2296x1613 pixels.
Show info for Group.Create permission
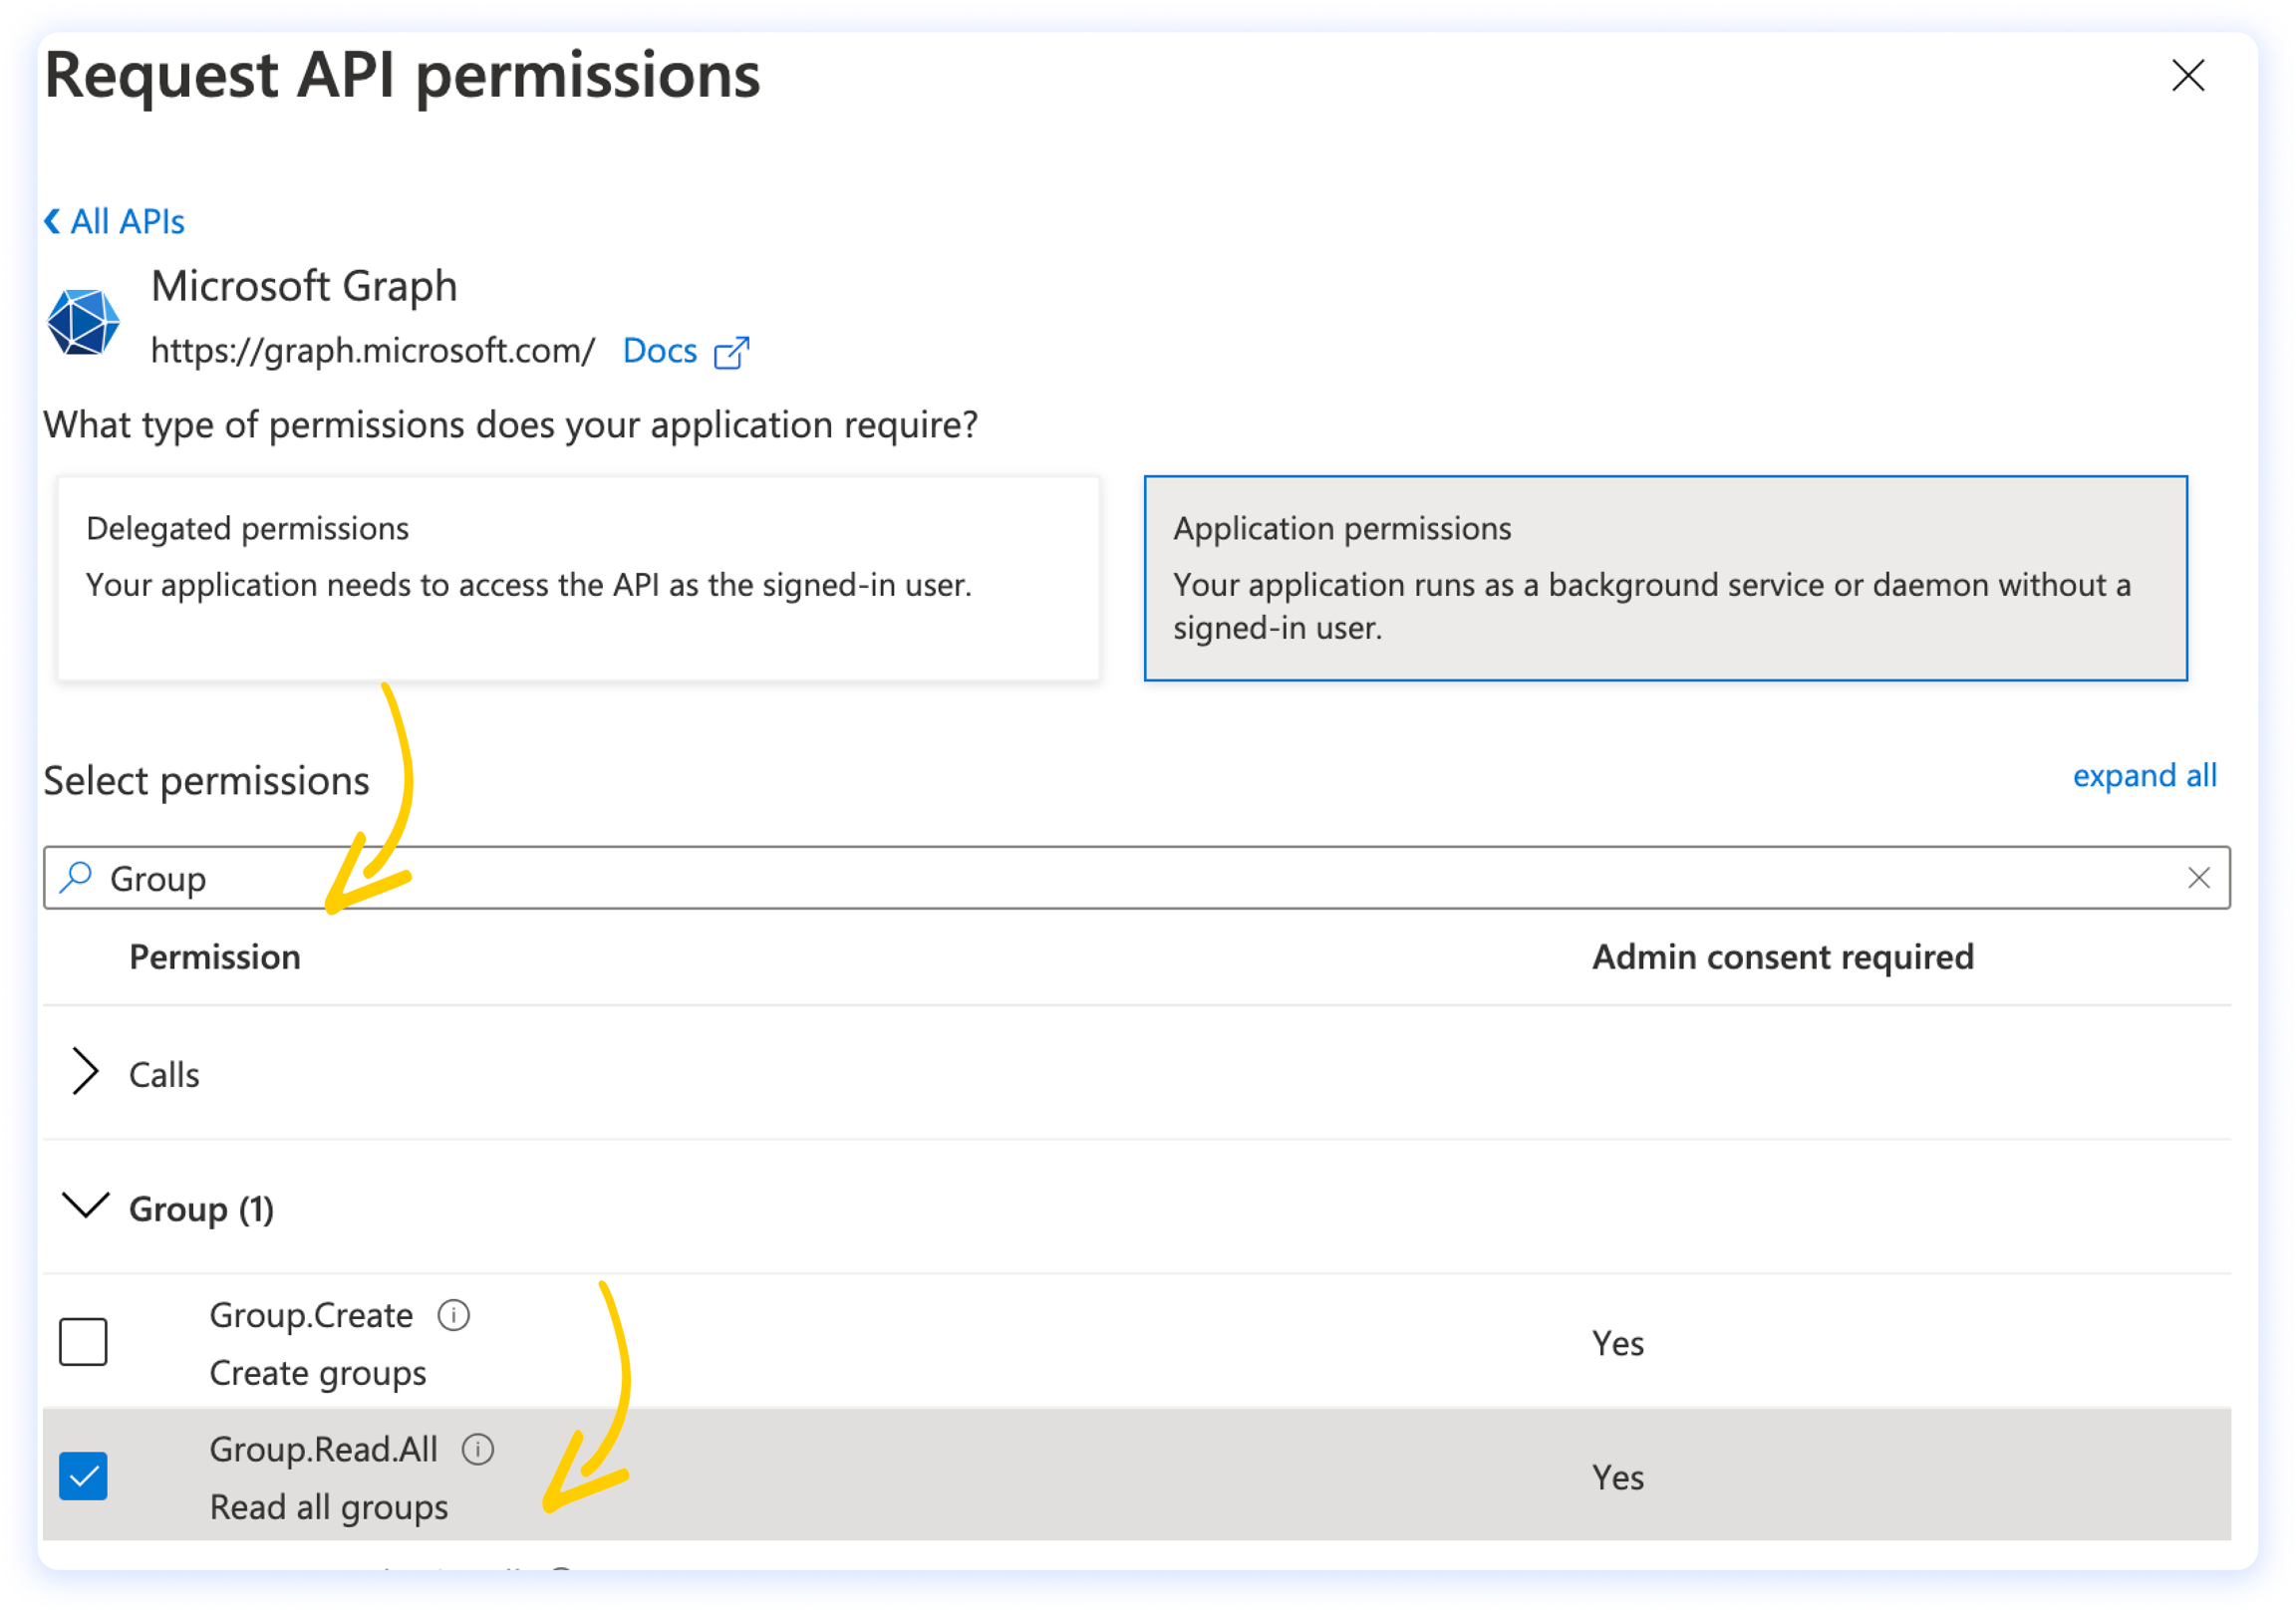click(x=453, y=1315)
